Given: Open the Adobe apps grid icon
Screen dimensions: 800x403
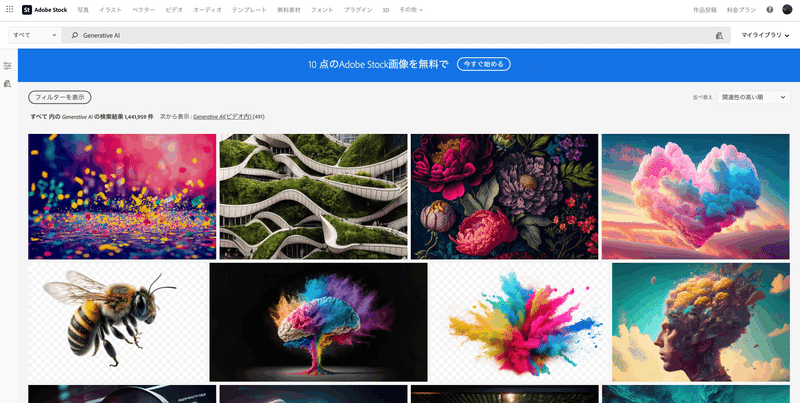Looking at the screenshot, I should [x=10, y=9].
